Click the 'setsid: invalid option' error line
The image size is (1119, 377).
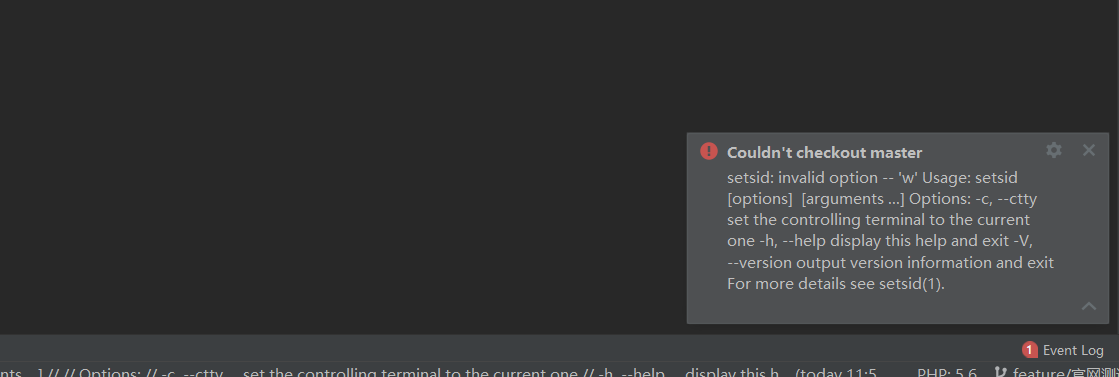pos(872,177)
